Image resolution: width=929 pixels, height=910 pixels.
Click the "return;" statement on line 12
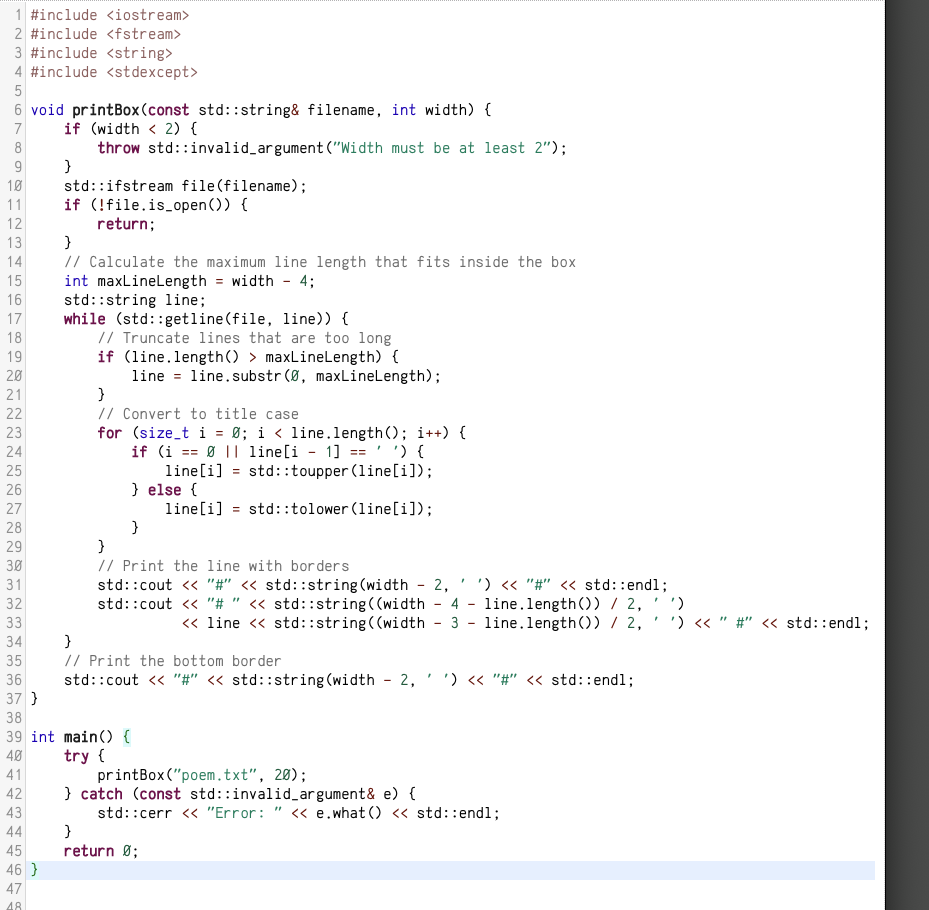click(126, 224)
